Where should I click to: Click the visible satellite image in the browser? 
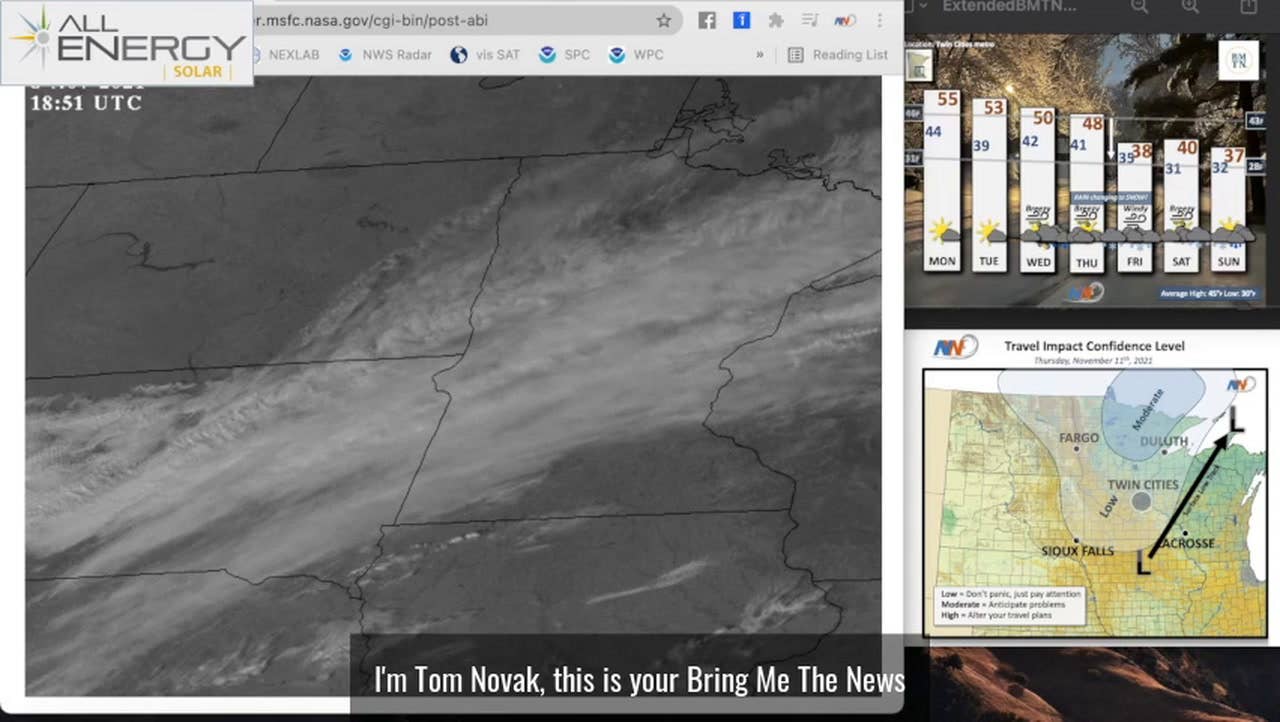coord(453,386)
